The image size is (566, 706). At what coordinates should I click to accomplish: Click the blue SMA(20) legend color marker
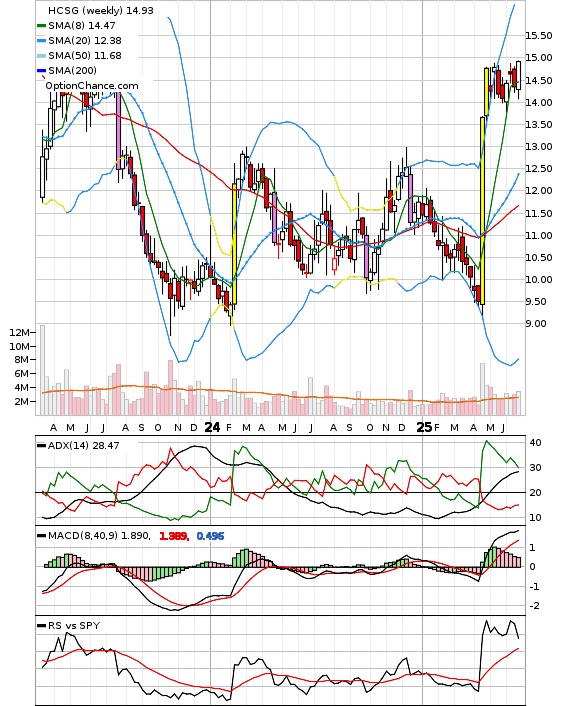tap(41, 41)
